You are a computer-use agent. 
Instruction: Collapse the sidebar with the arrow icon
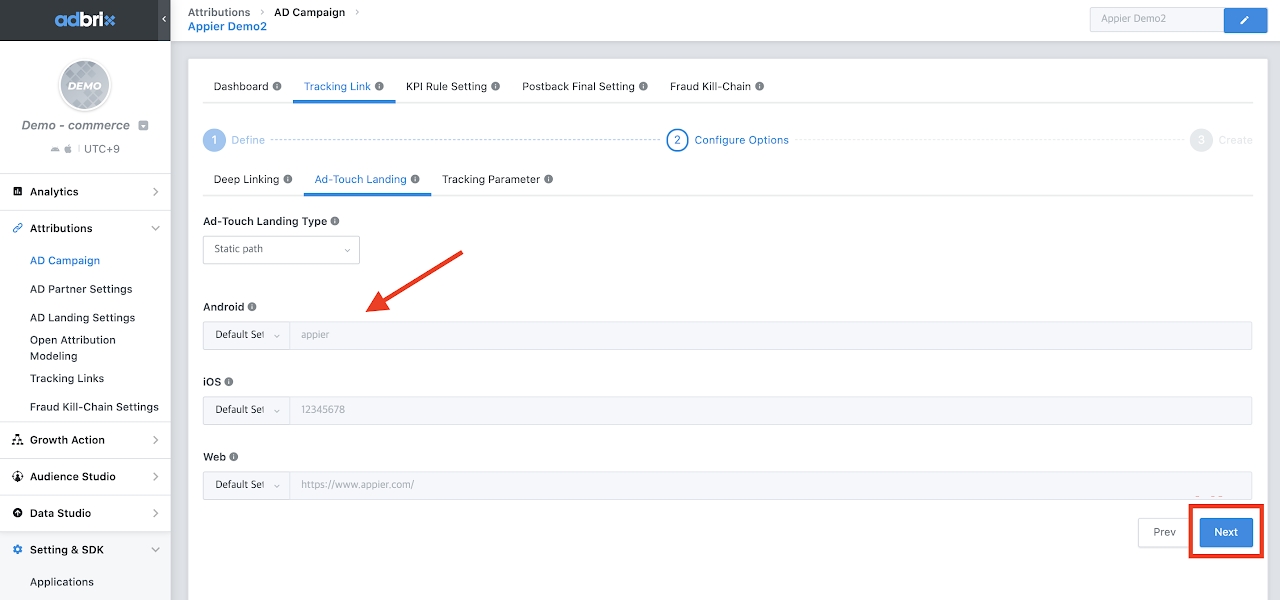click(164, 19)
